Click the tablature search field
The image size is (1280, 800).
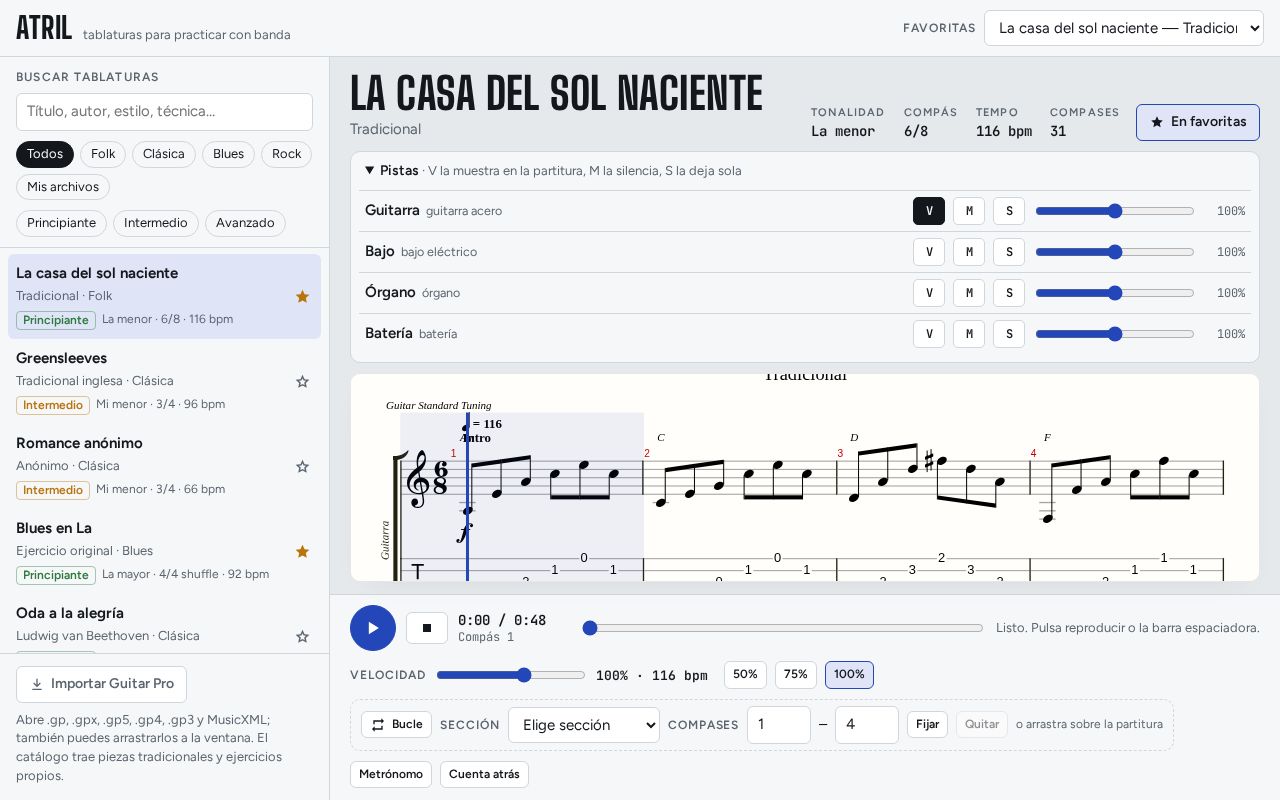pos(164,112)
